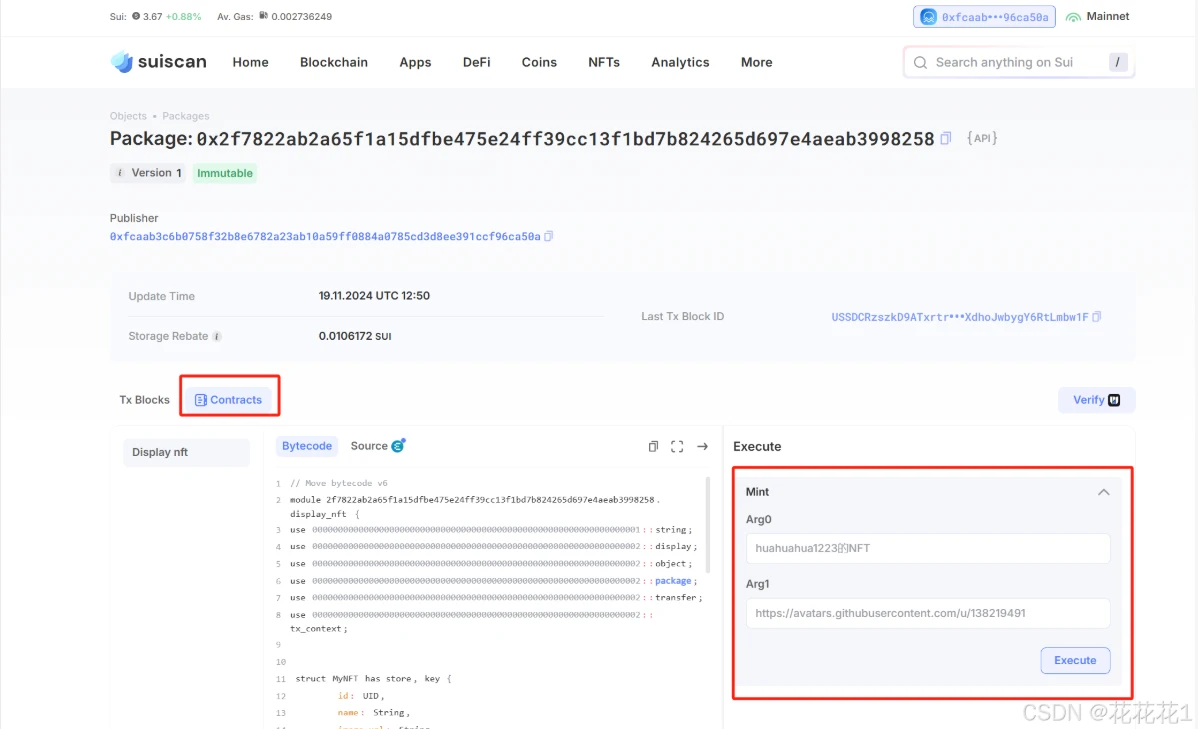Screen dimensions: 1198x729
Task: Open the Analytics menu item
Action: pos(680,62)
